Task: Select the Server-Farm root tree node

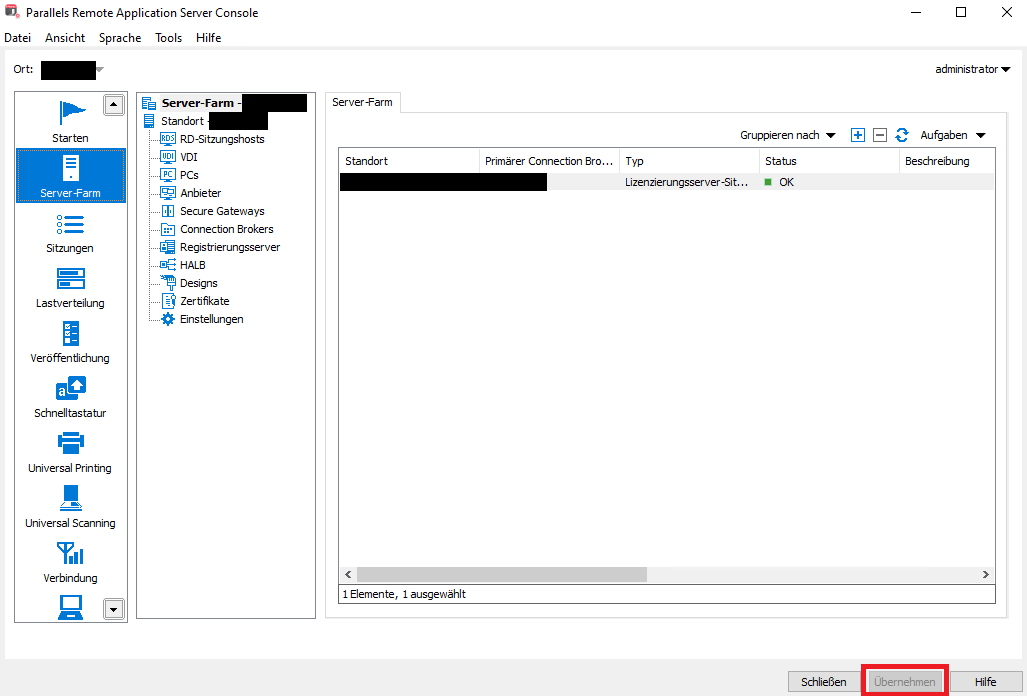Action: coord(225,103)
